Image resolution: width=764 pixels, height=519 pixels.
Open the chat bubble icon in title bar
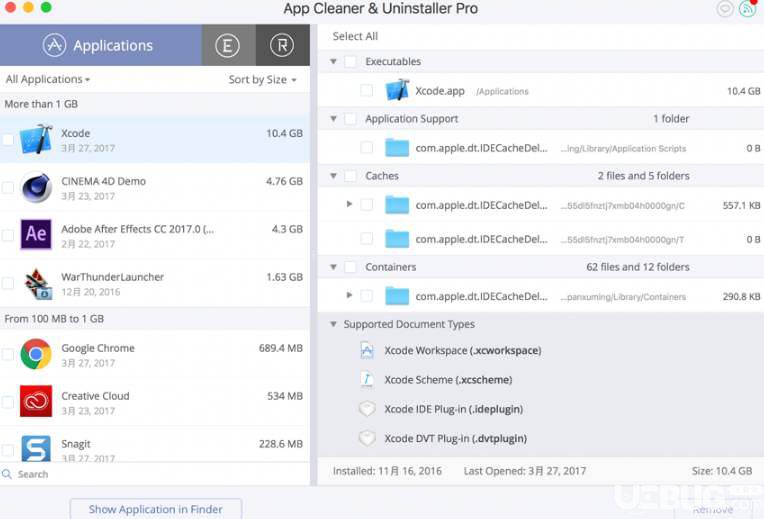point(725,8)
